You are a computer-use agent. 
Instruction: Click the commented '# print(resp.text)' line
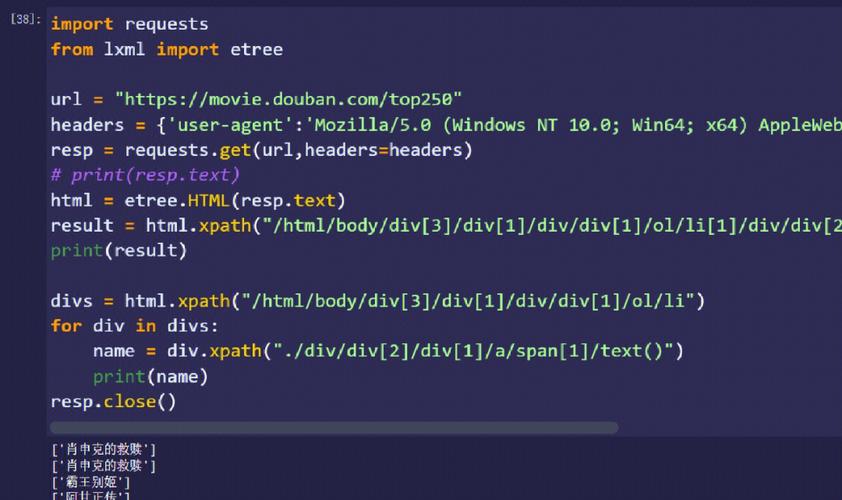145,175
